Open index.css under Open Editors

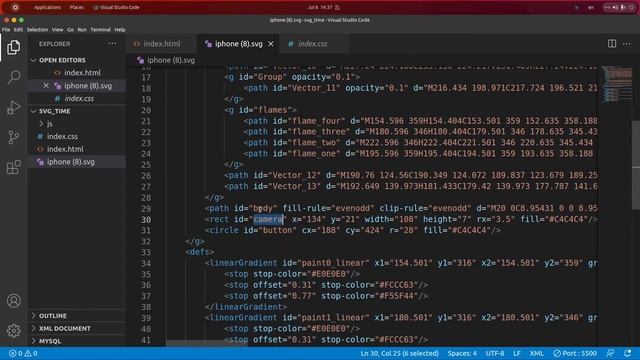coord(79,98)
